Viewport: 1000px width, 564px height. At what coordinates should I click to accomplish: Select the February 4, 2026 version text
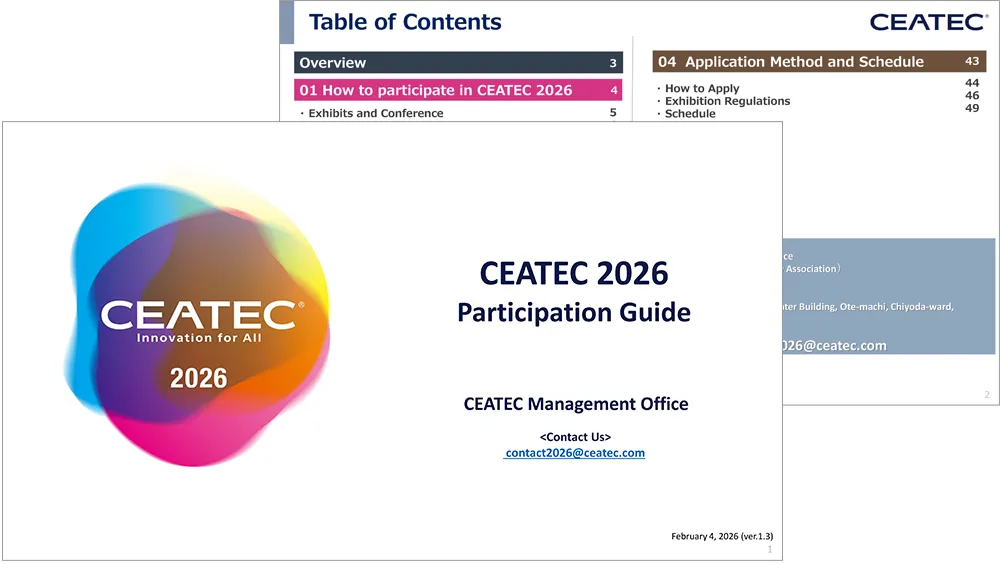pyautogui.click(x=721, y=536)
